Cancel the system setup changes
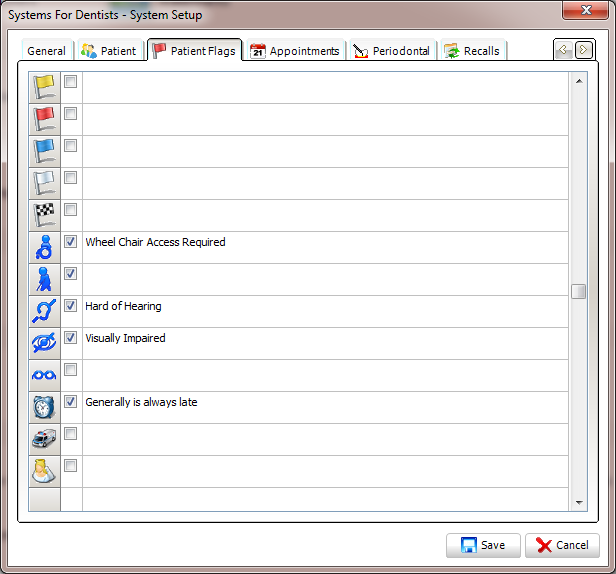This screenshot has height=574, width=616. [562, 545]
